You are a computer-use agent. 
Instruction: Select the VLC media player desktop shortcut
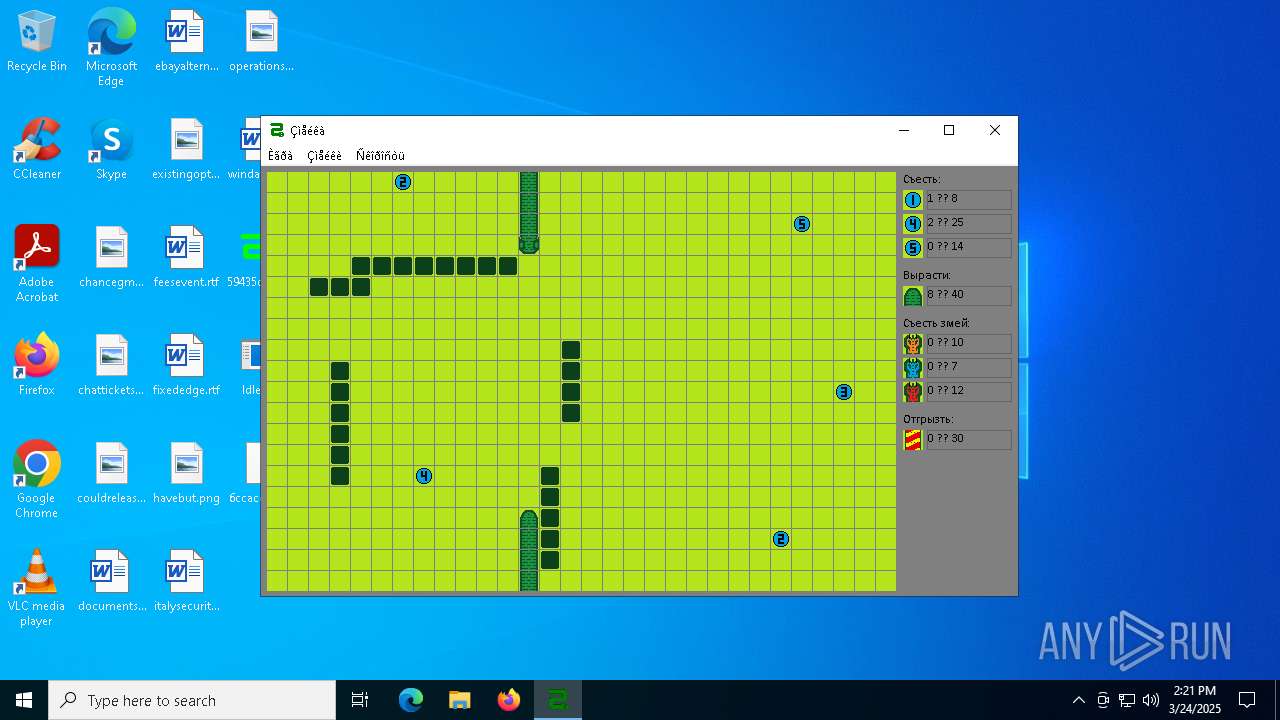[x=37, y=588]
